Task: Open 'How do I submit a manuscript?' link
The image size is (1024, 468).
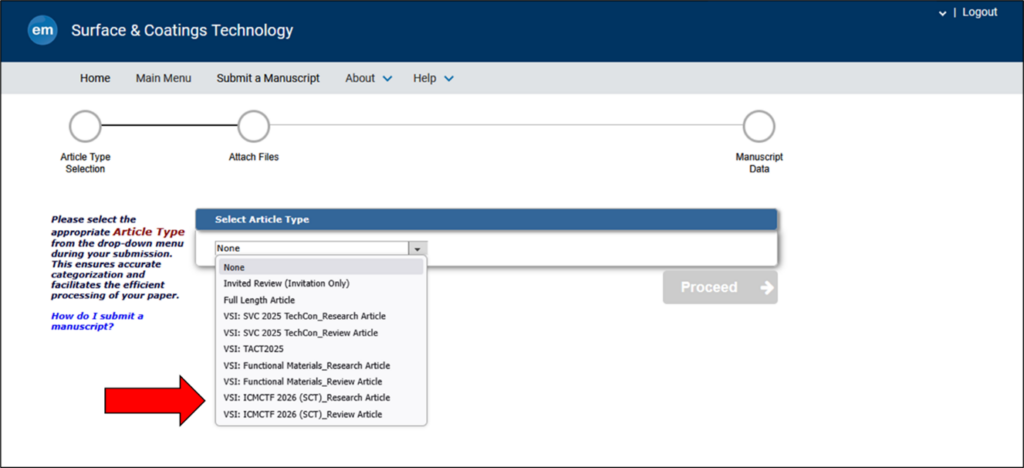Action: pos(97,321)
